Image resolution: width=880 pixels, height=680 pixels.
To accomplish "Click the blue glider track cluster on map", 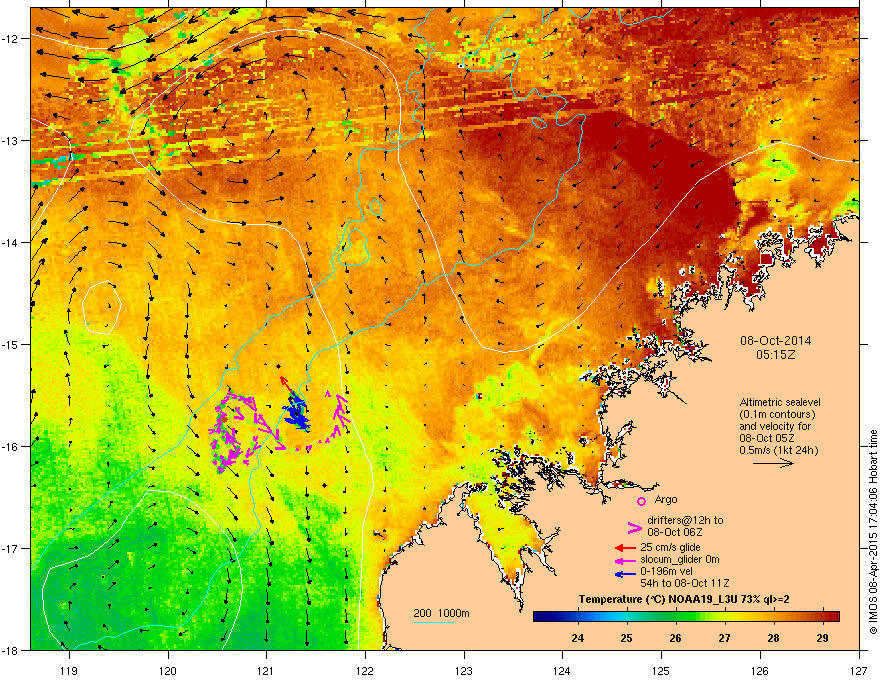I will 297,413.
